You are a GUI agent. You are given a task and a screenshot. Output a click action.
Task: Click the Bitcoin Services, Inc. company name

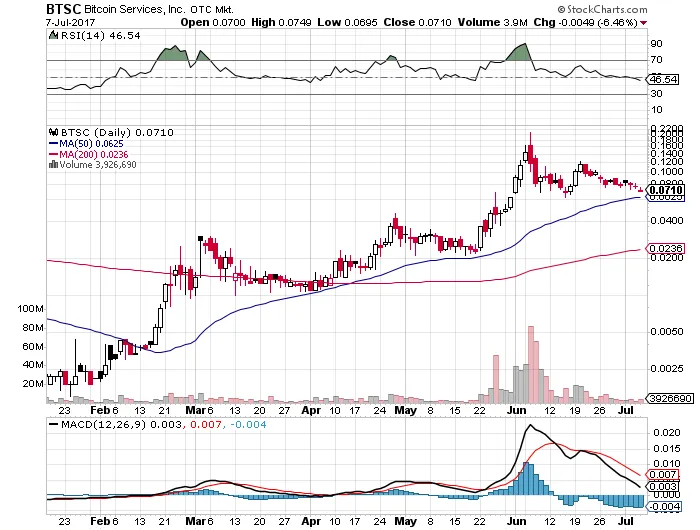pos(136,9)
